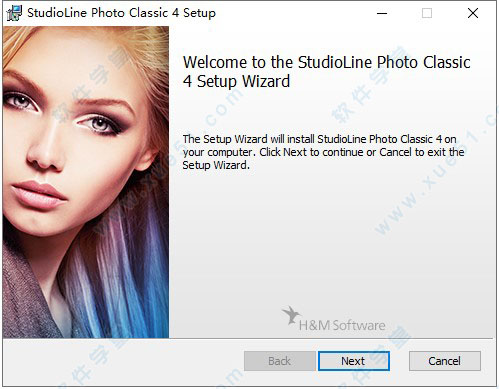The height and width of the screenshot is (389, 499).
Task: Click empty area left of Back button
Action: pyautogui.click(x=123, y=361)
